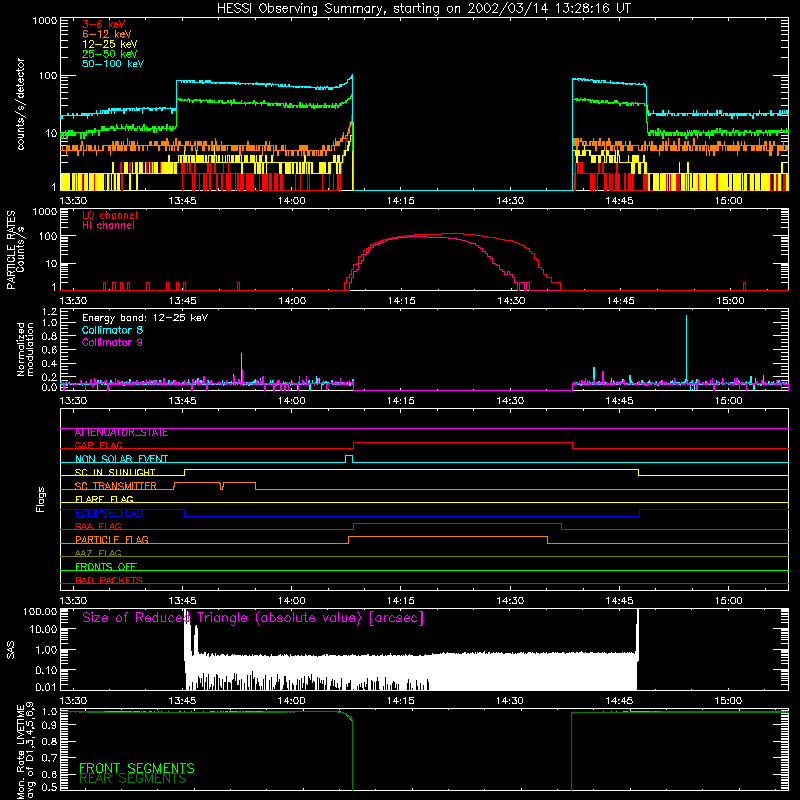Screen dimensions: 800x800
Task: Click the SAS axis label
Action: coord(10,650)
